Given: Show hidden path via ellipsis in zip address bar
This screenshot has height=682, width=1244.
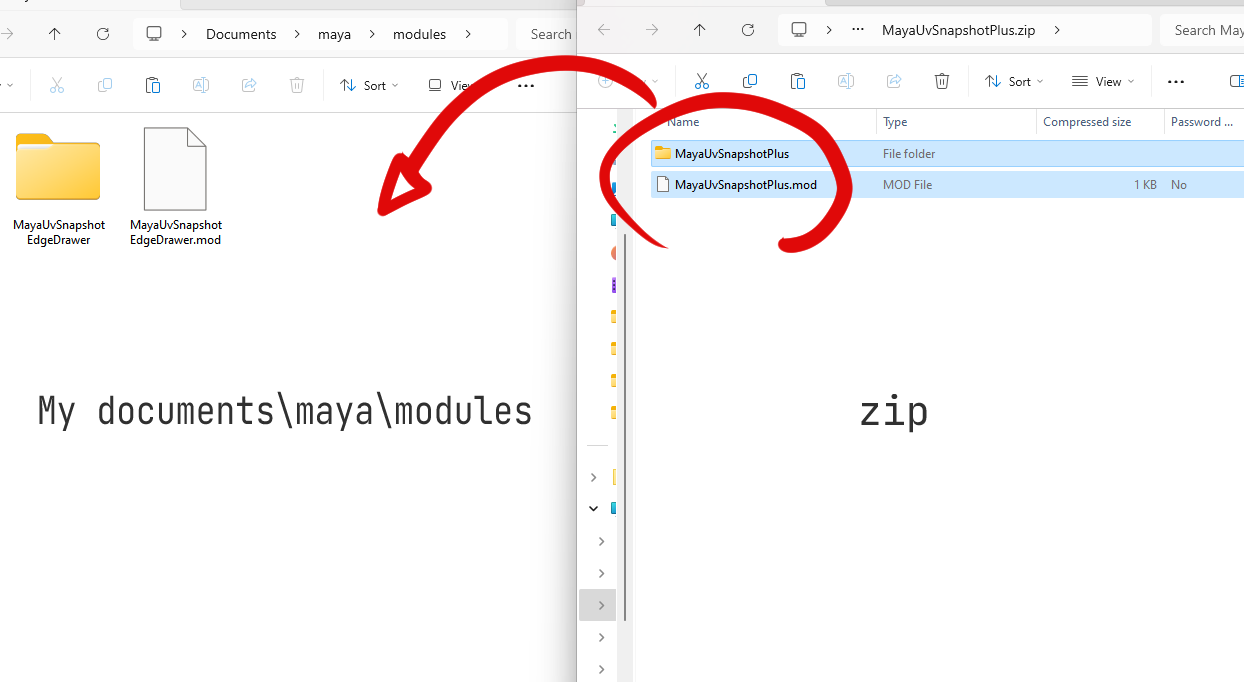Looking at the screenshot, I should coord(858,30).
